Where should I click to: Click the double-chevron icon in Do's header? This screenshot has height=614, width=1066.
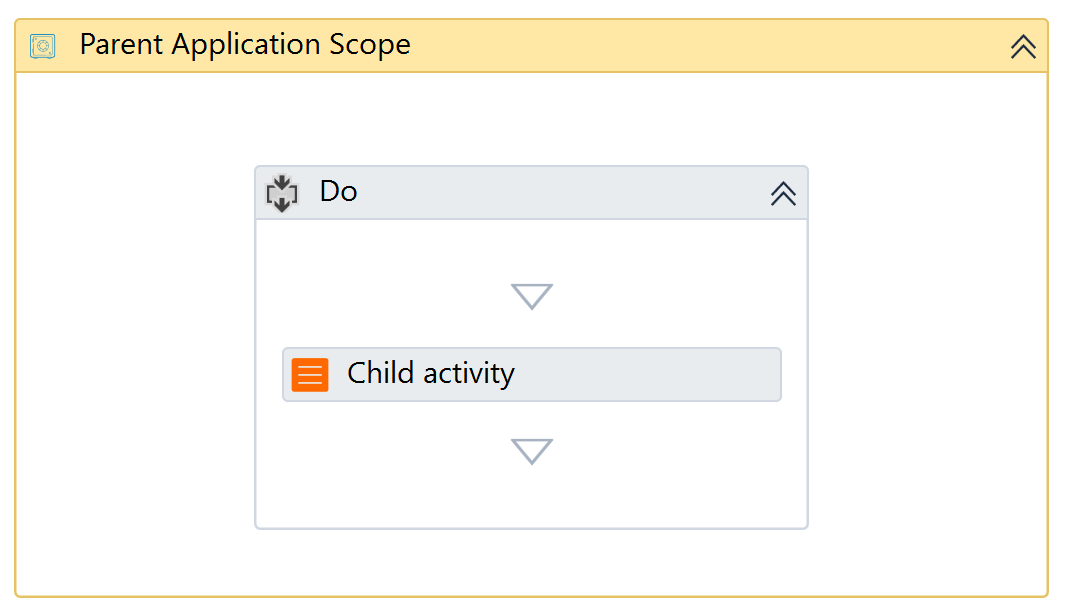(x=783, y=193)
